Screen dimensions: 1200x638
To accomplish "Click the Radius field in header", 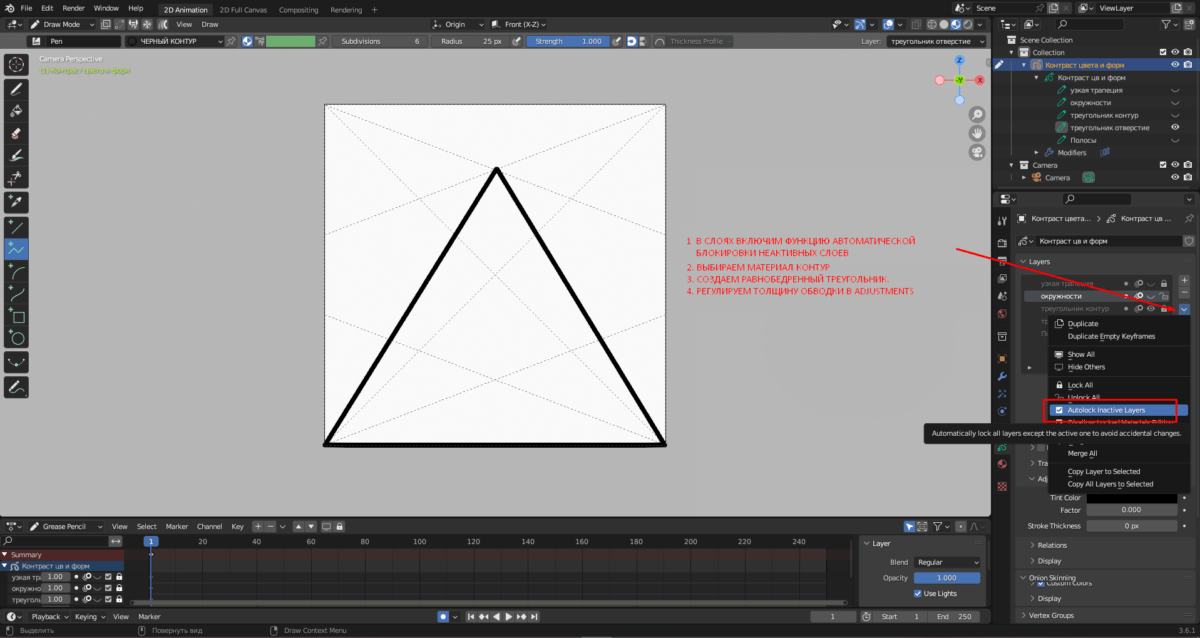I will tap(472, 41).
